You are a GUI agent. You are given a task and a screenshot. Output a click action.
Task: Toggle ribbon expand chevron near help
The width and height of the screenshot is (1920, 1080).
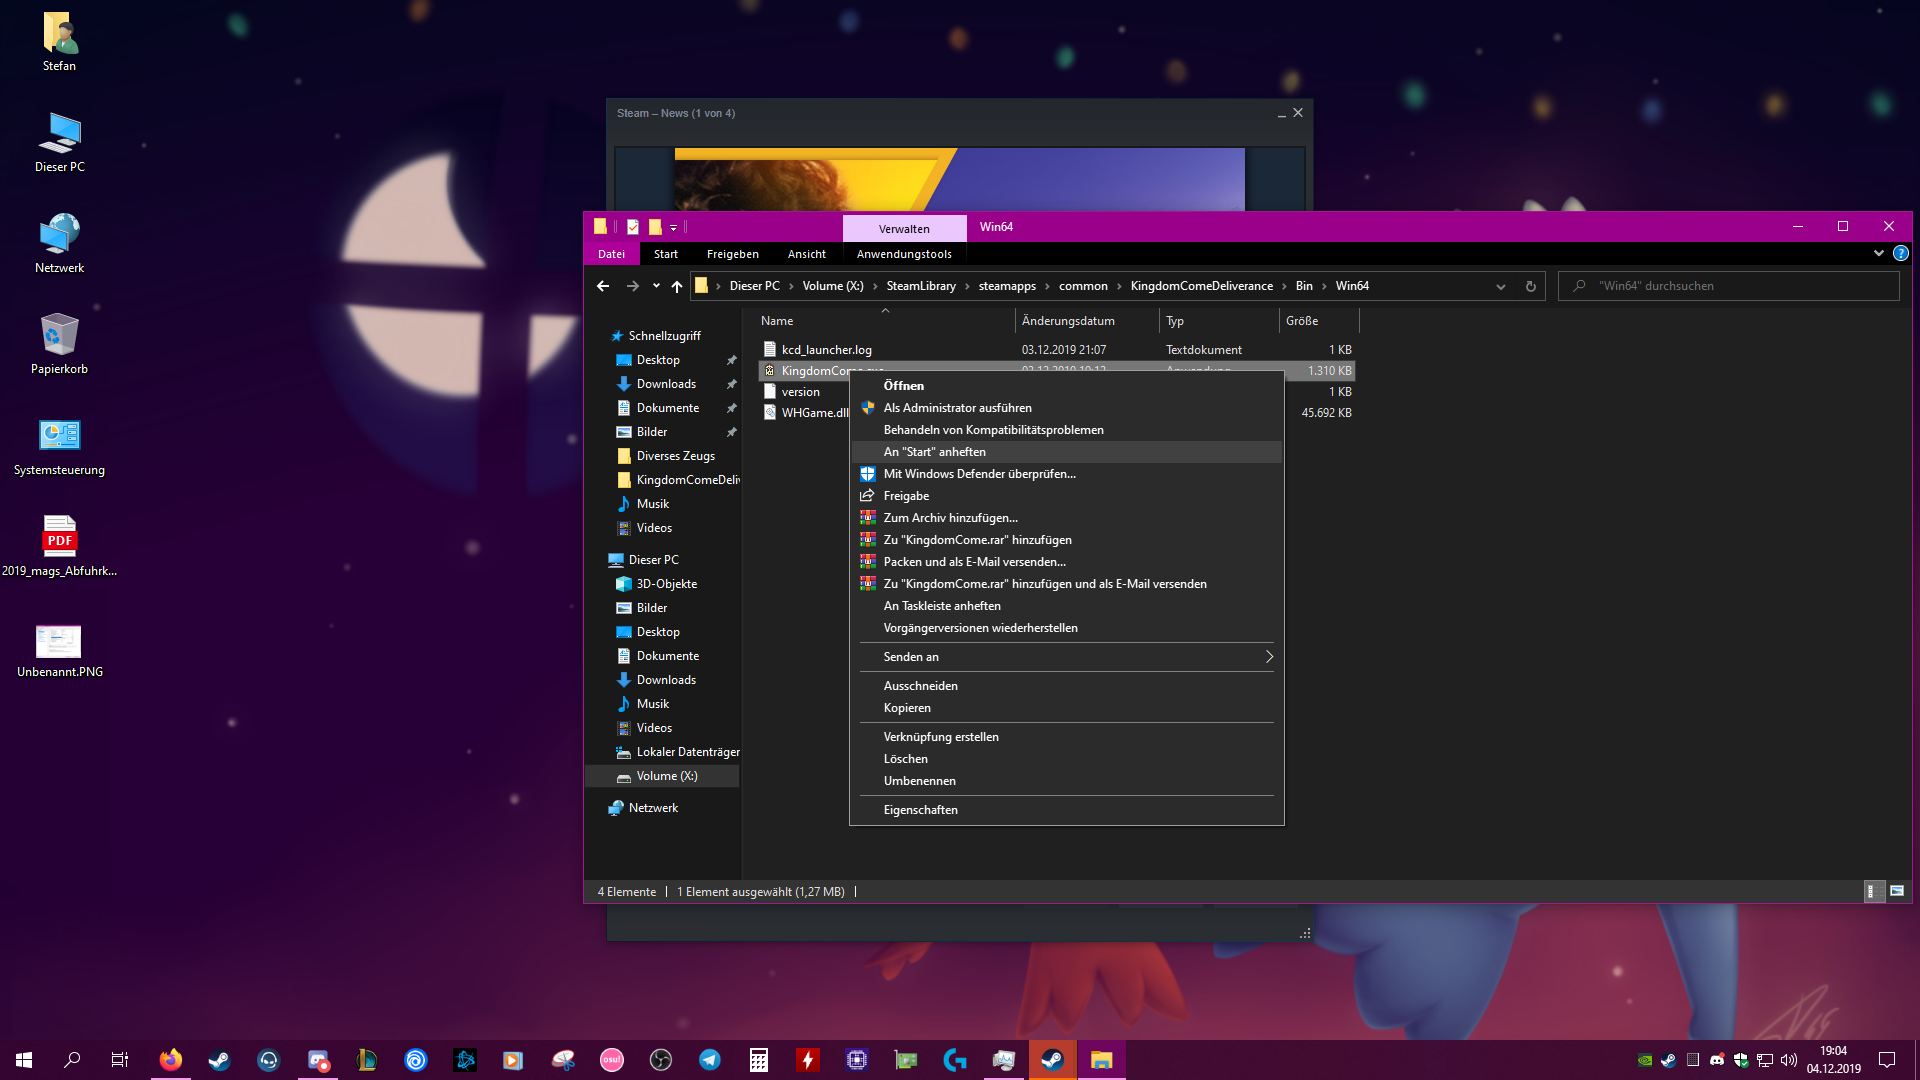coord(1879,254)
